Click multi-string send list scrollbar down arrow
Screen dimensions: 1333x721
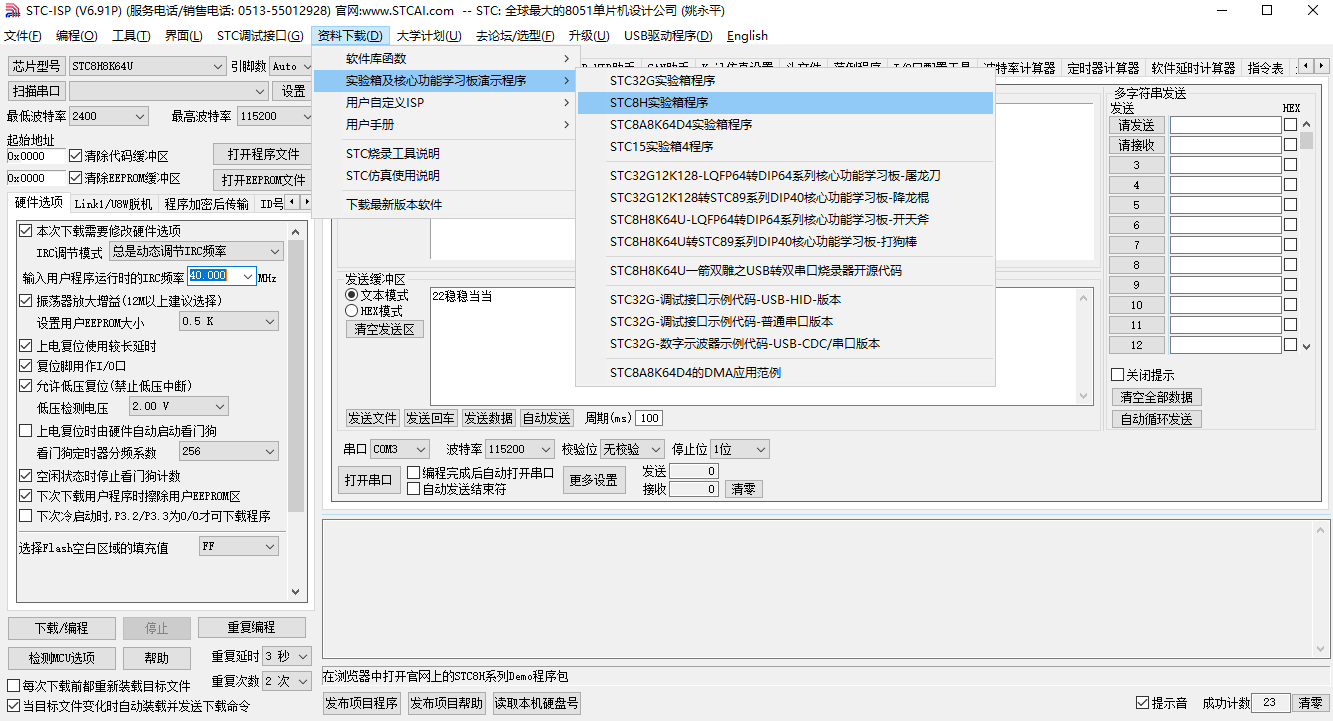coord(1306,345)
